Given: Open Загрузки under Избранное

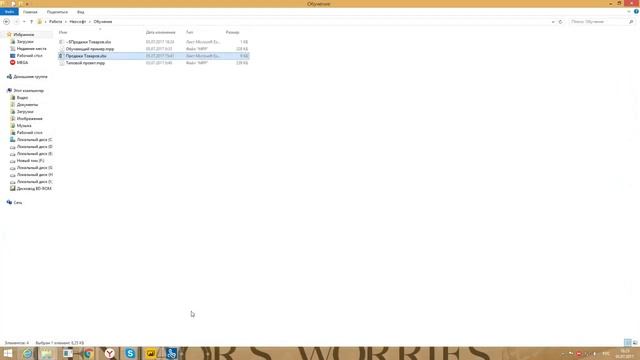Looking at the screenshot, I should coord(25,42).
